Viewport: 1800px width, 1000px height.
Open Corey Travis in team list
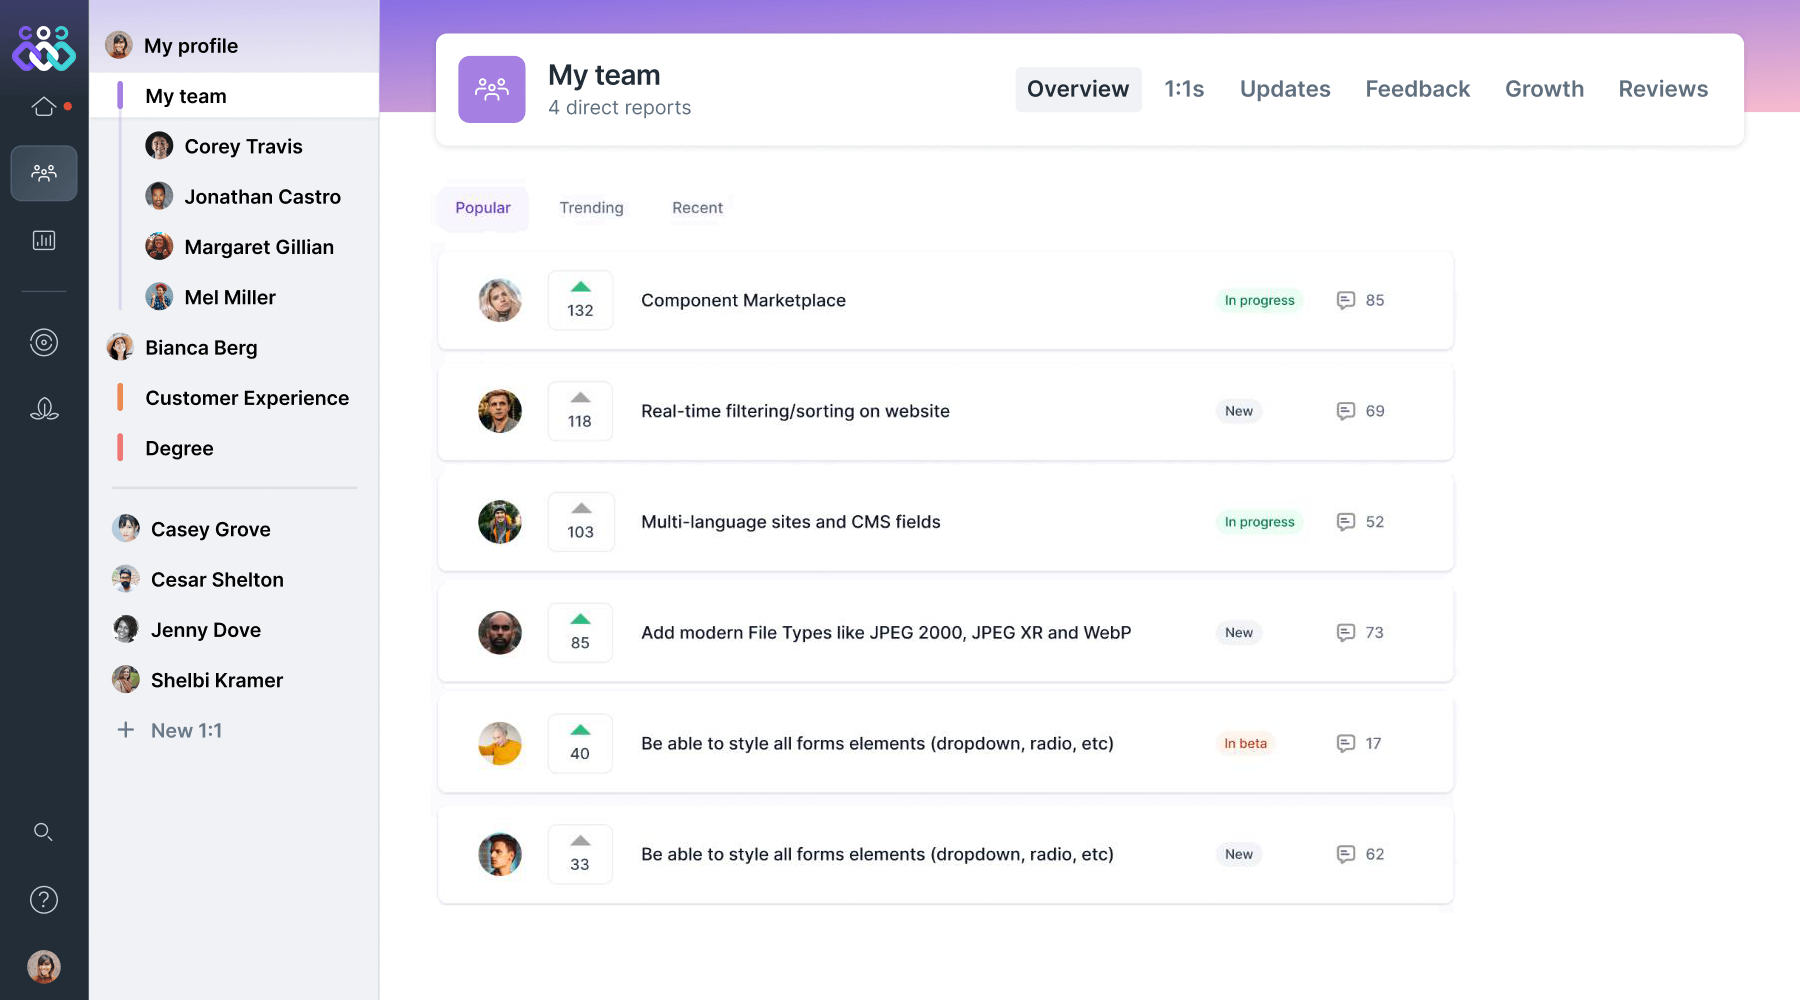(x=243, y=146)
